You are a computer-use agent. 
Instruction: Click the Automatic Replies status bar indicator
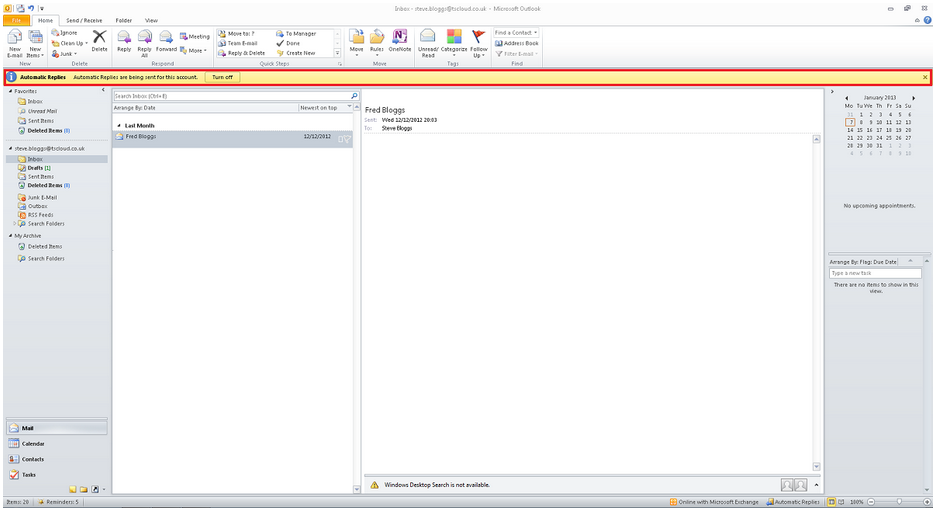[793, 502]
